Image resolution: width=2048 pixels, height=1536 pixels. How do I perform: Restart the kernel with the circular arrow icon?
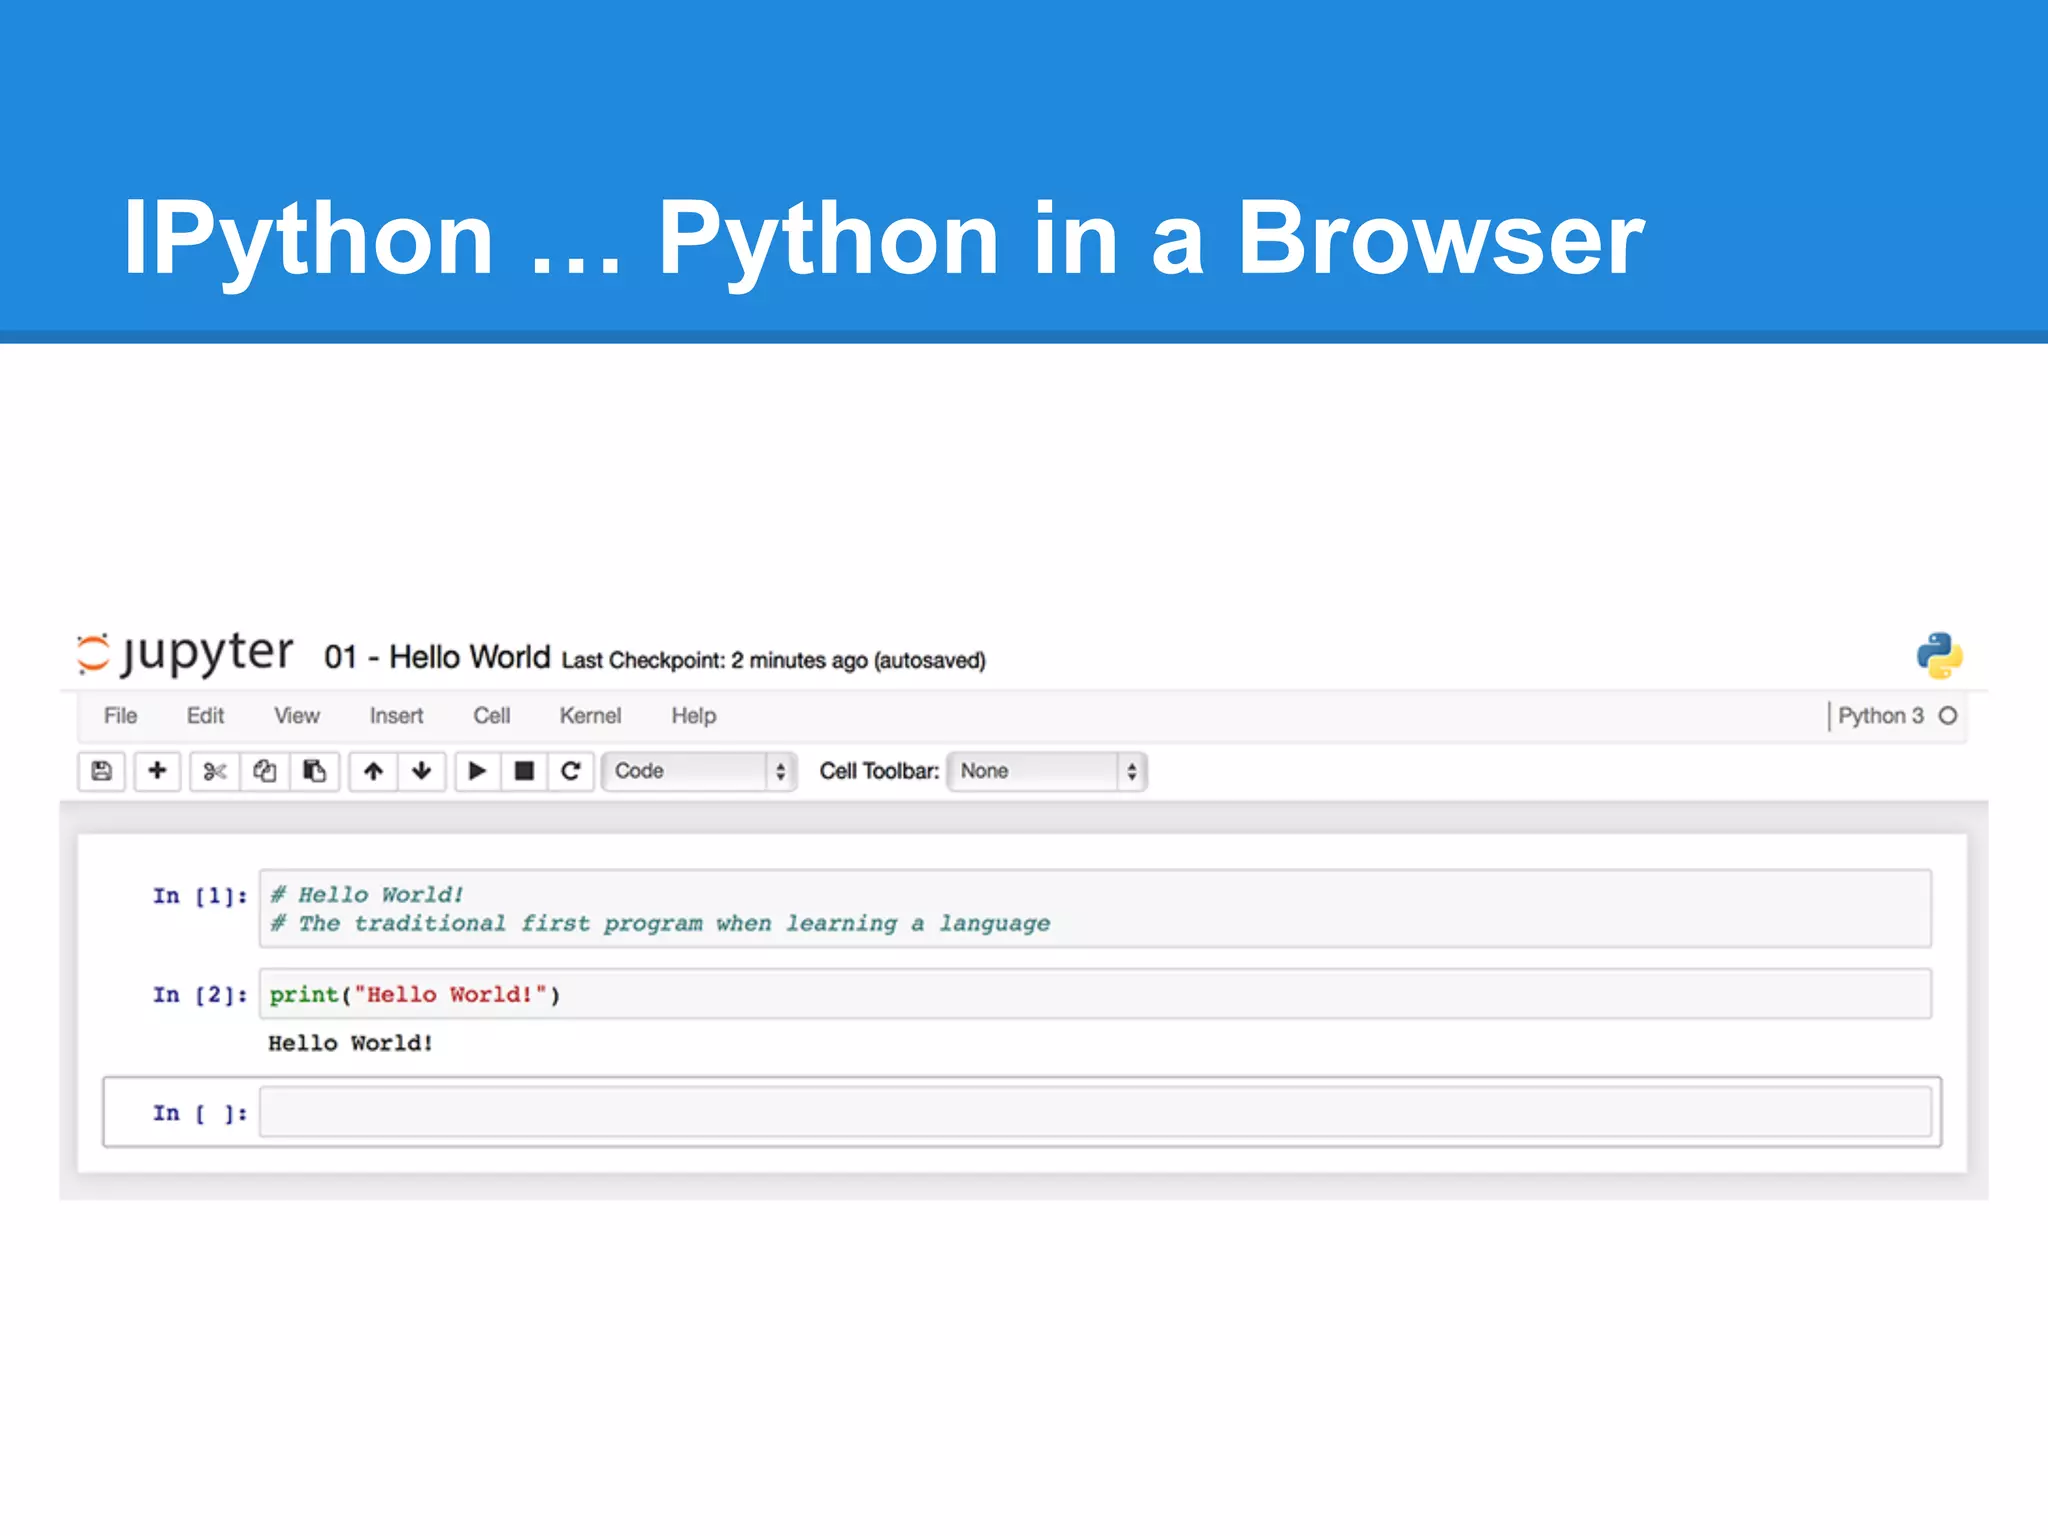[571, 771]
